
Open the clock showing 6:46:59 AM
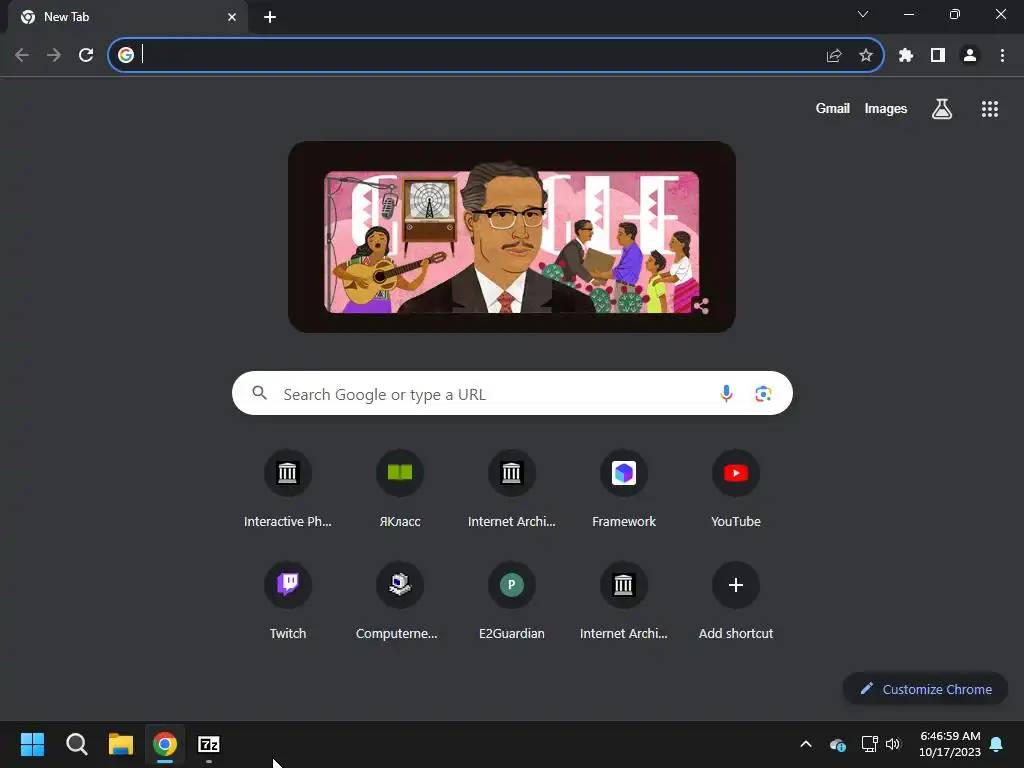tap(950, 744)
